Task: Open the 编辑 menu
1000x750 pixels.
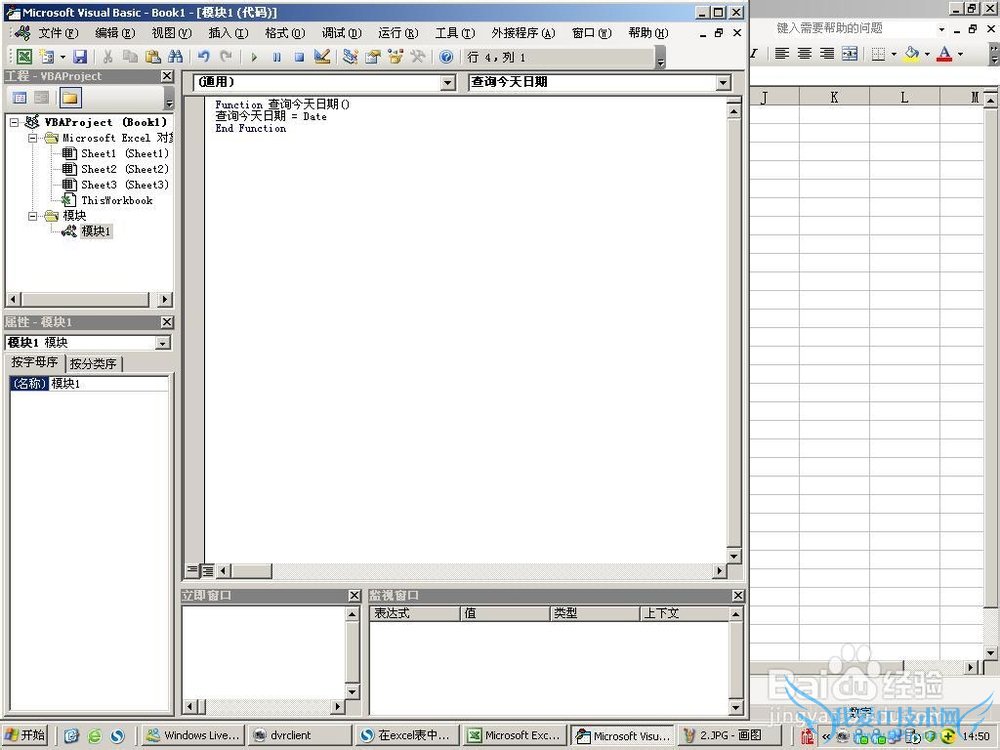Action: (115, 33)
